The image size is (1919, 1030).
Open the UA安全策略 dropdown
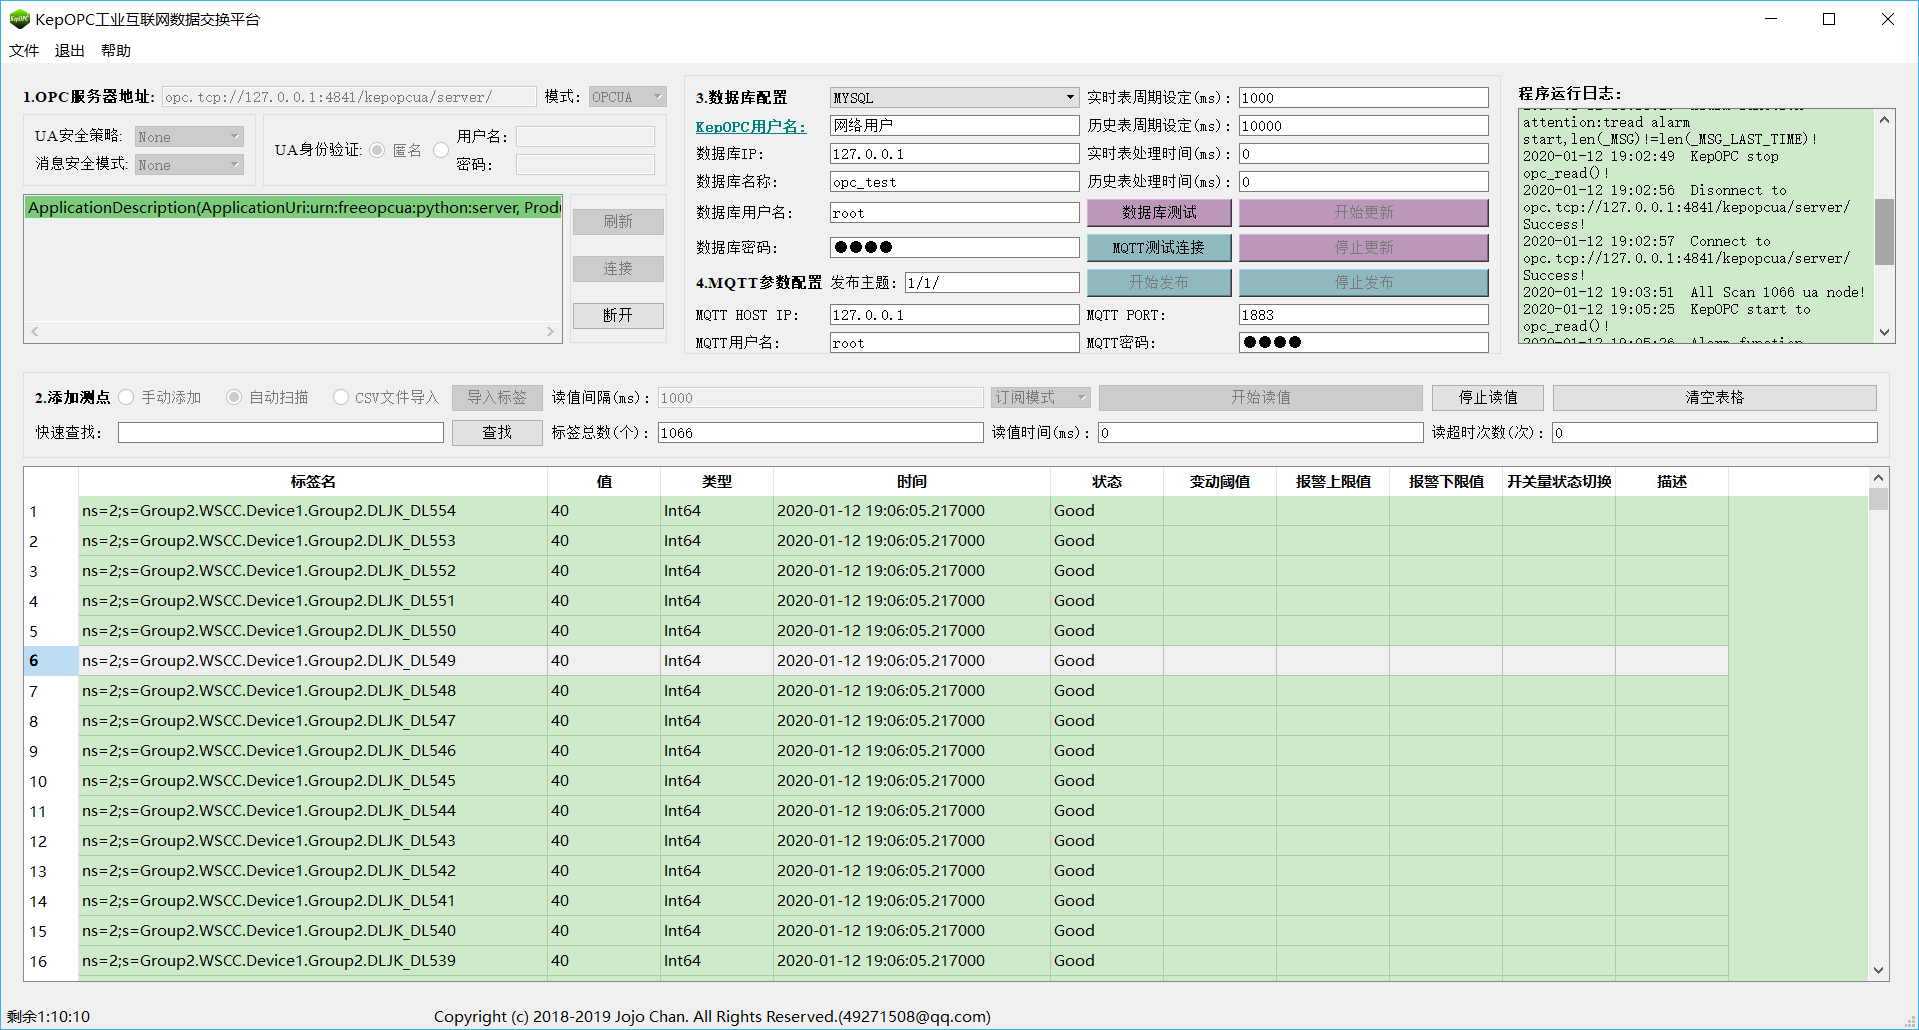coord(189,137)
